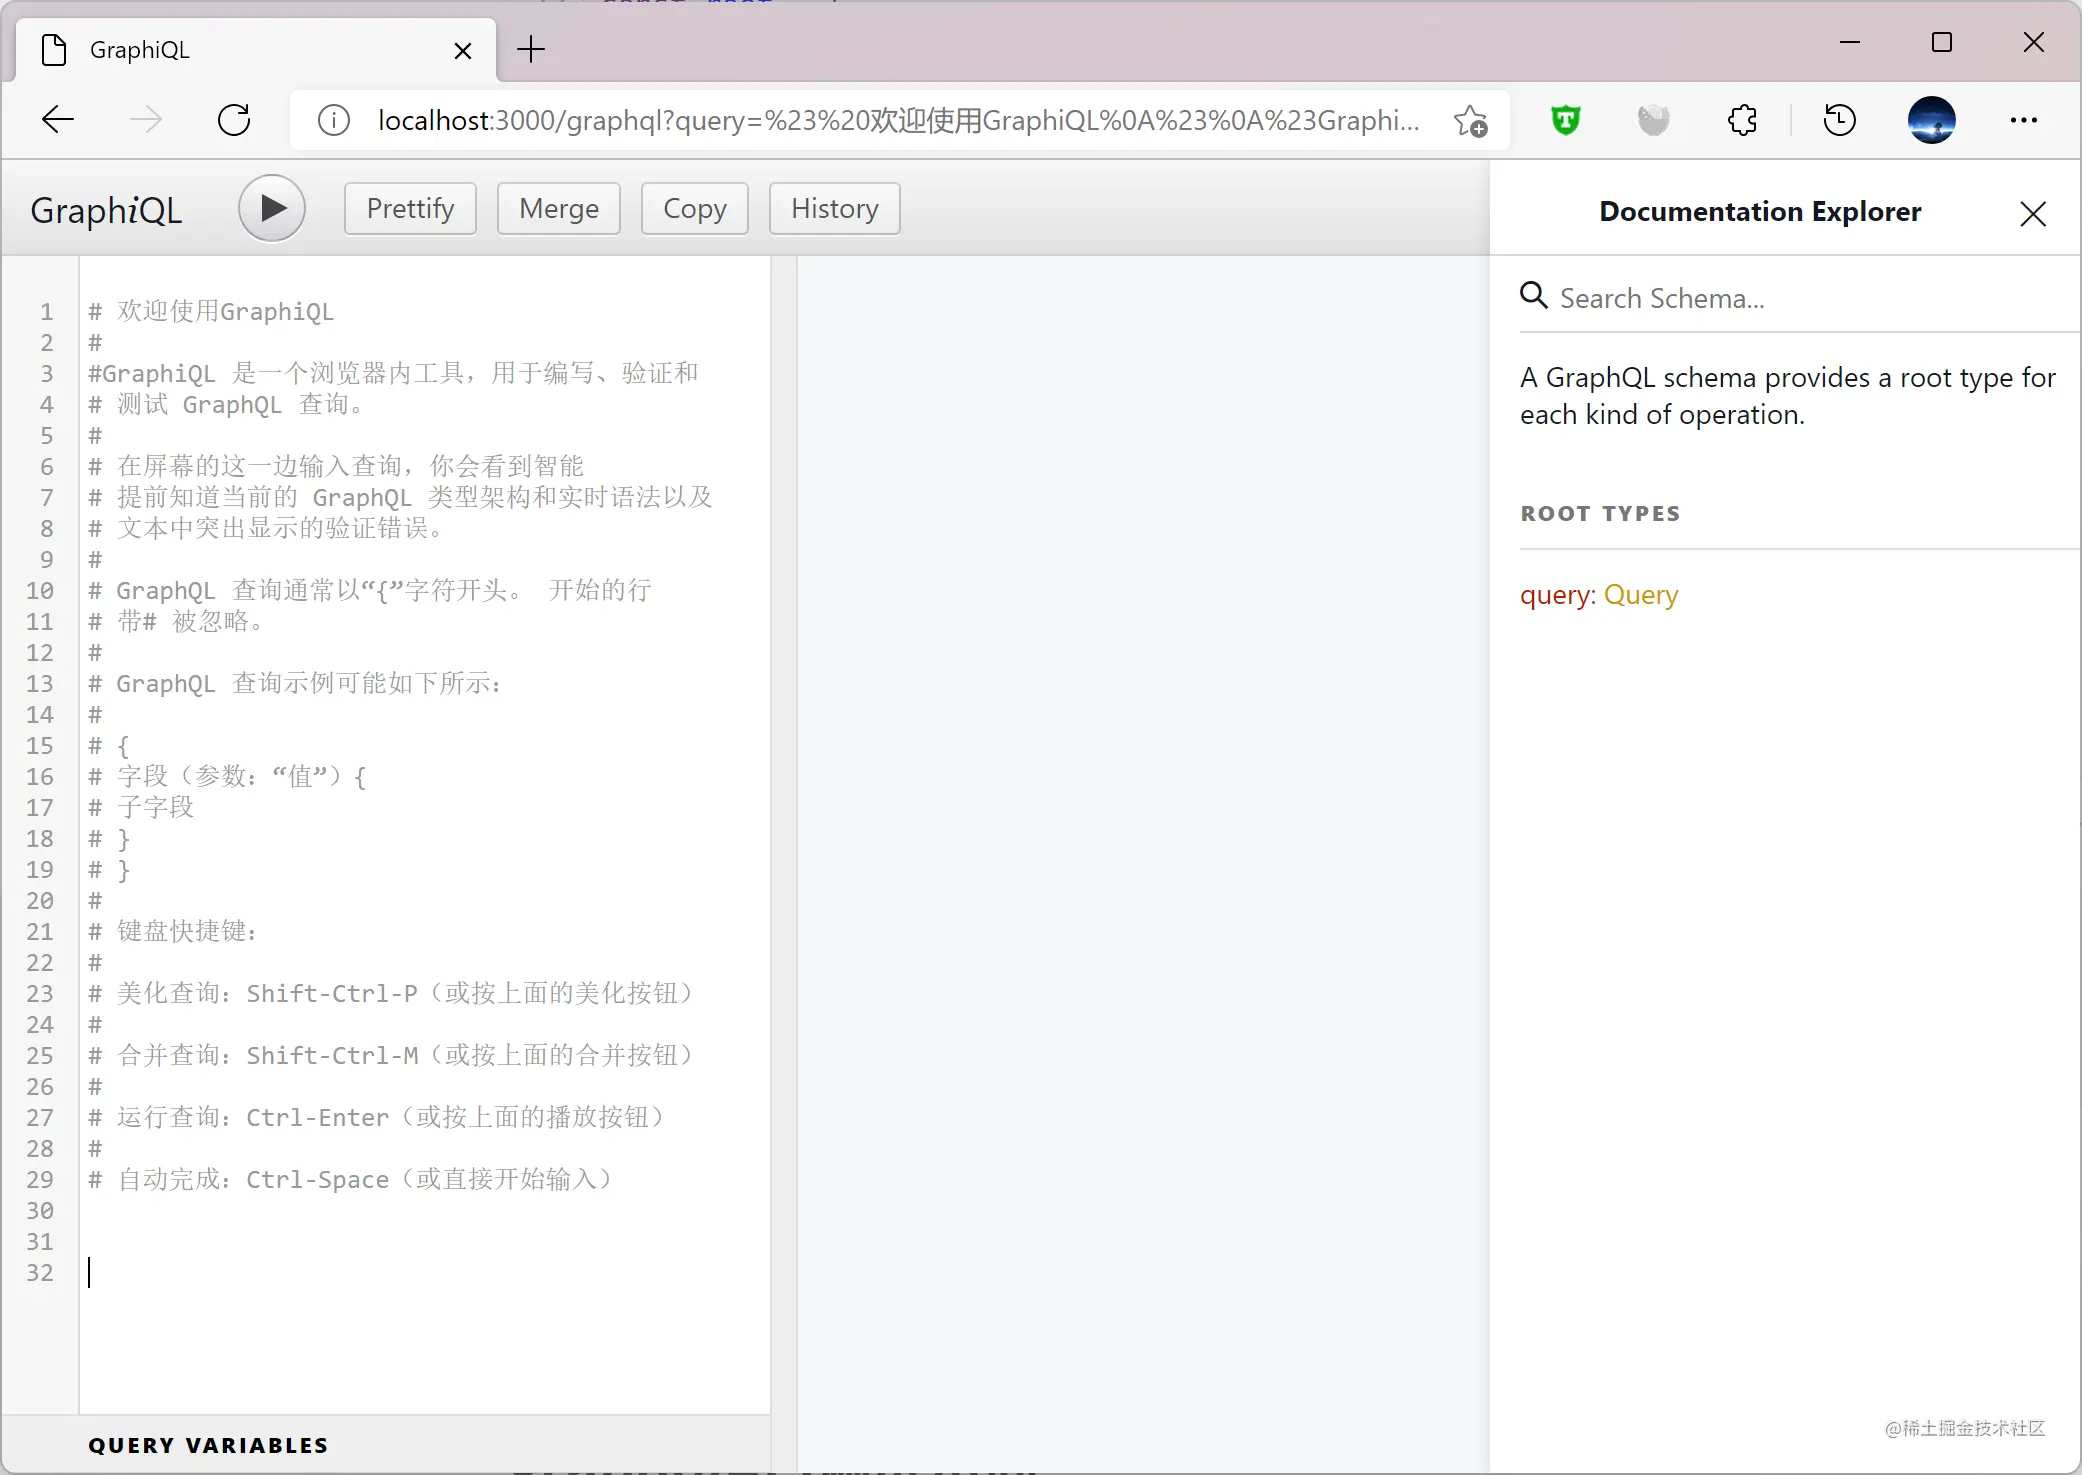Open browser history clock icon

tap(1840, 120)
